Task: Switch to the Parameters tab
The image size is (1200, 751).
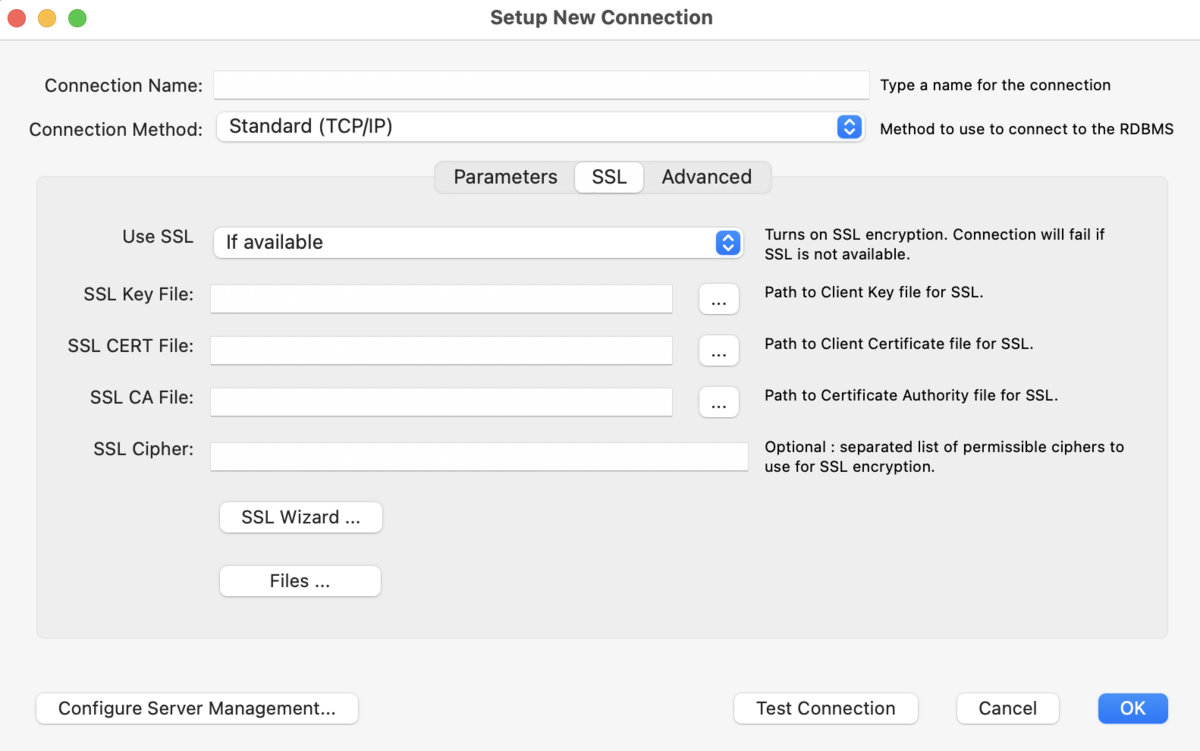Action: click(505, 177)
